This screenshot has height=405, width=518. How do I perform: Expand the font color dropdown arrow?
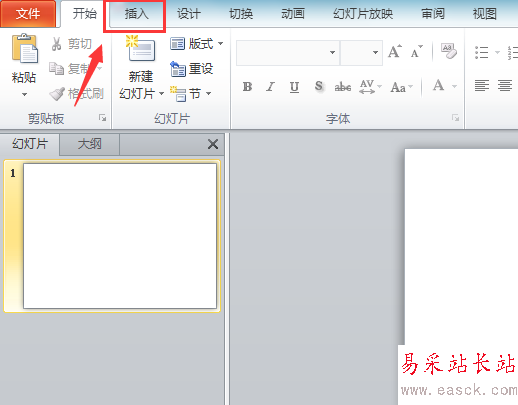coord(454,86)
